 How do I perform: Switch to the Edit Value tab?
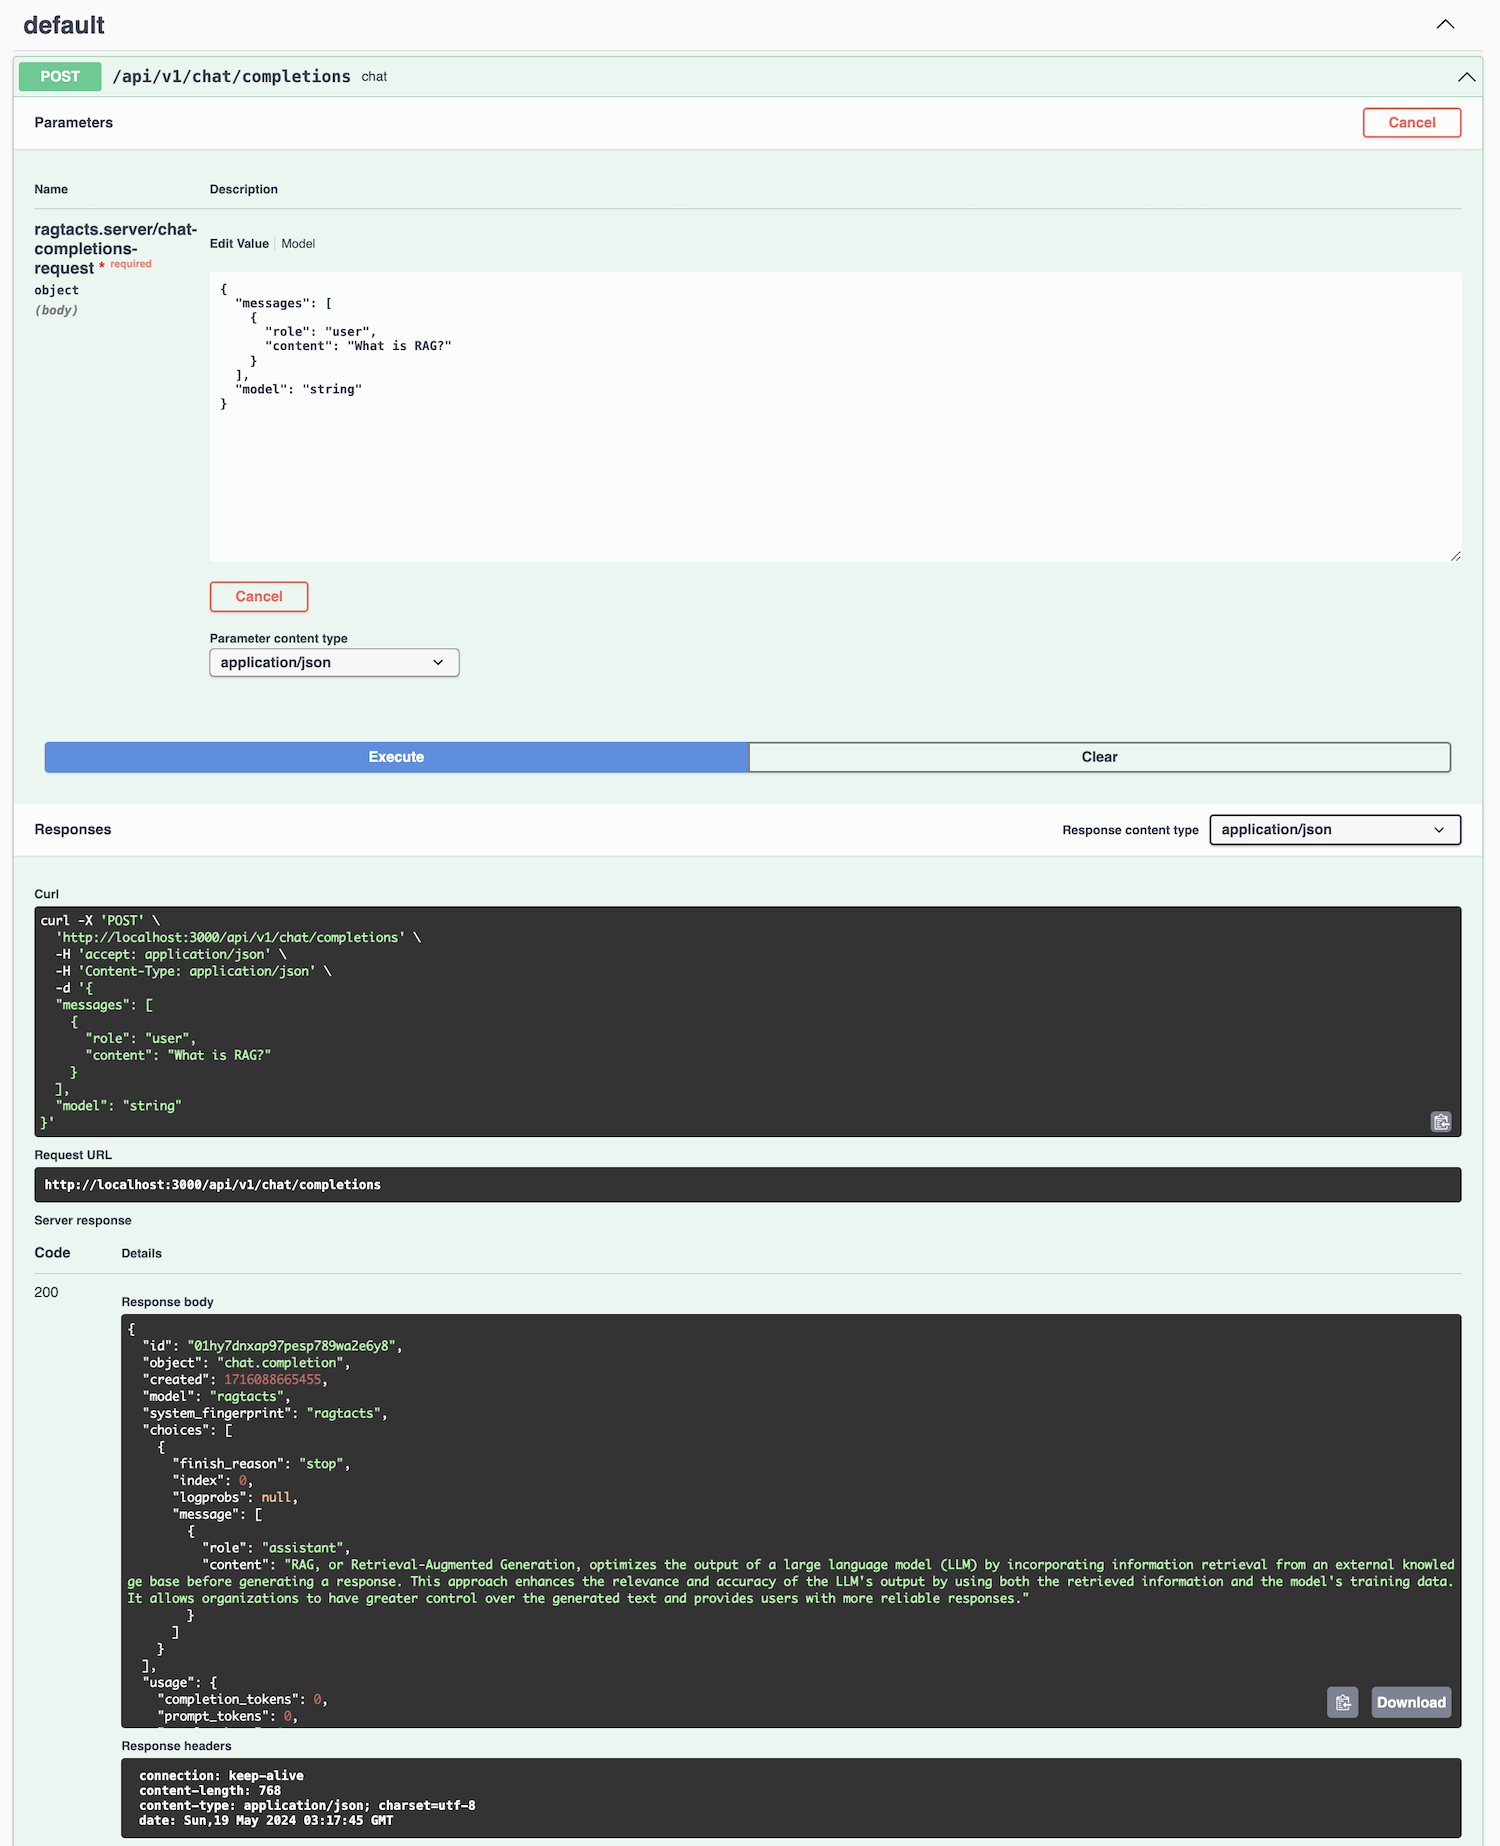click(x=239, y=244)
